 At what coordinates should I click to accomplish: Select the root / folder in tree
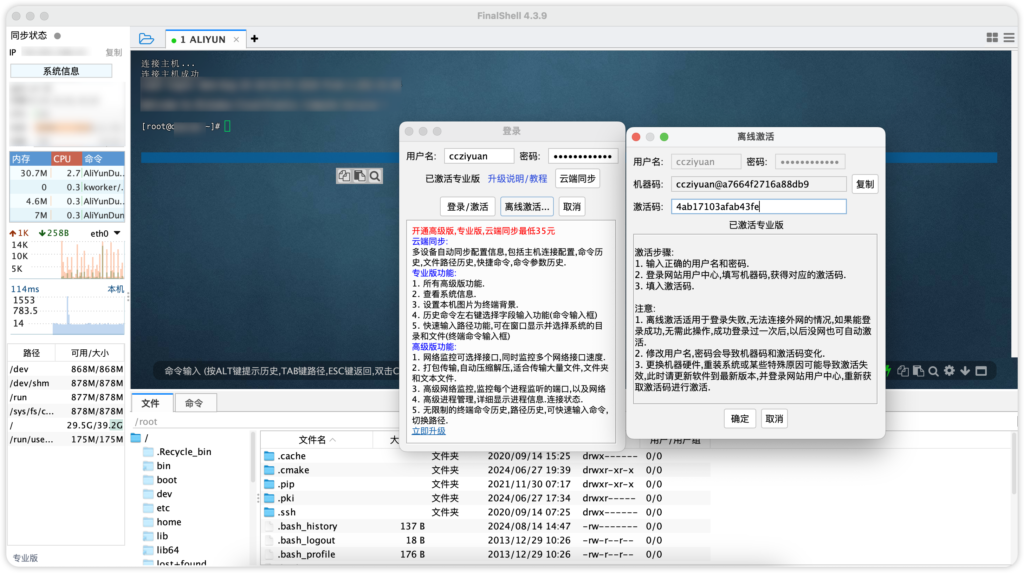coord(140,438)
